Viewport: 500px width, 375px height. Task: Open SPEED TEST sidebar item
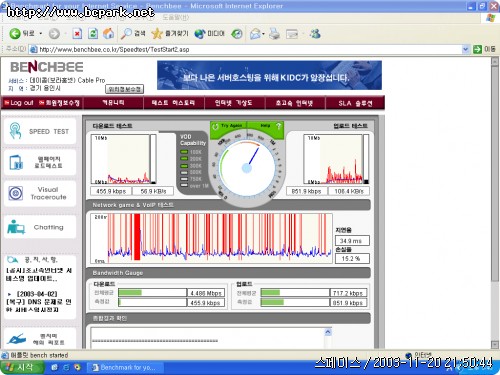click(40, 131)
